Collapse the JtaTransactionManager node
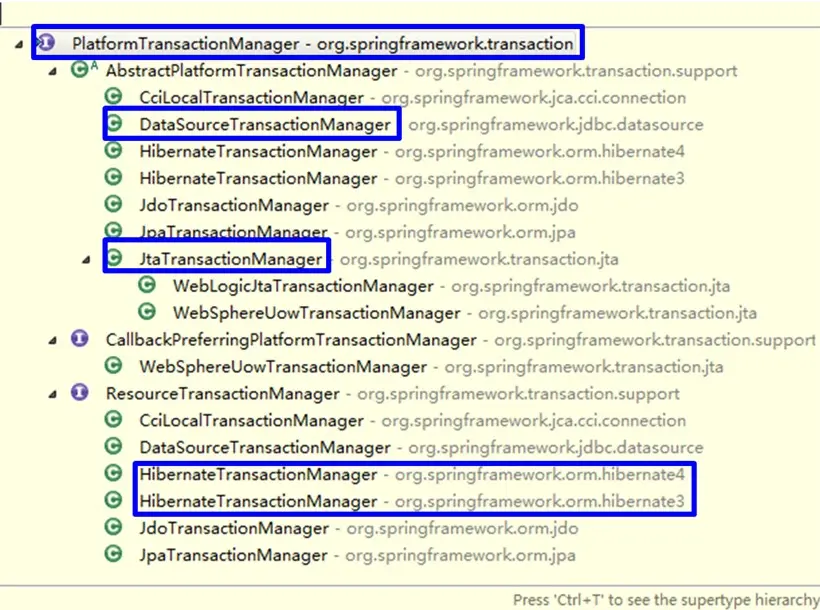 [x=86, y=260]
